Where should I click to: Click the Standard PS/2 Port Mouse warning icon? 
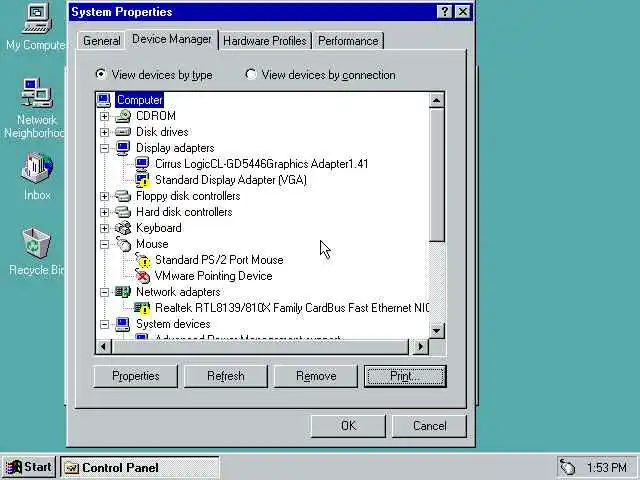pos(142,260)
